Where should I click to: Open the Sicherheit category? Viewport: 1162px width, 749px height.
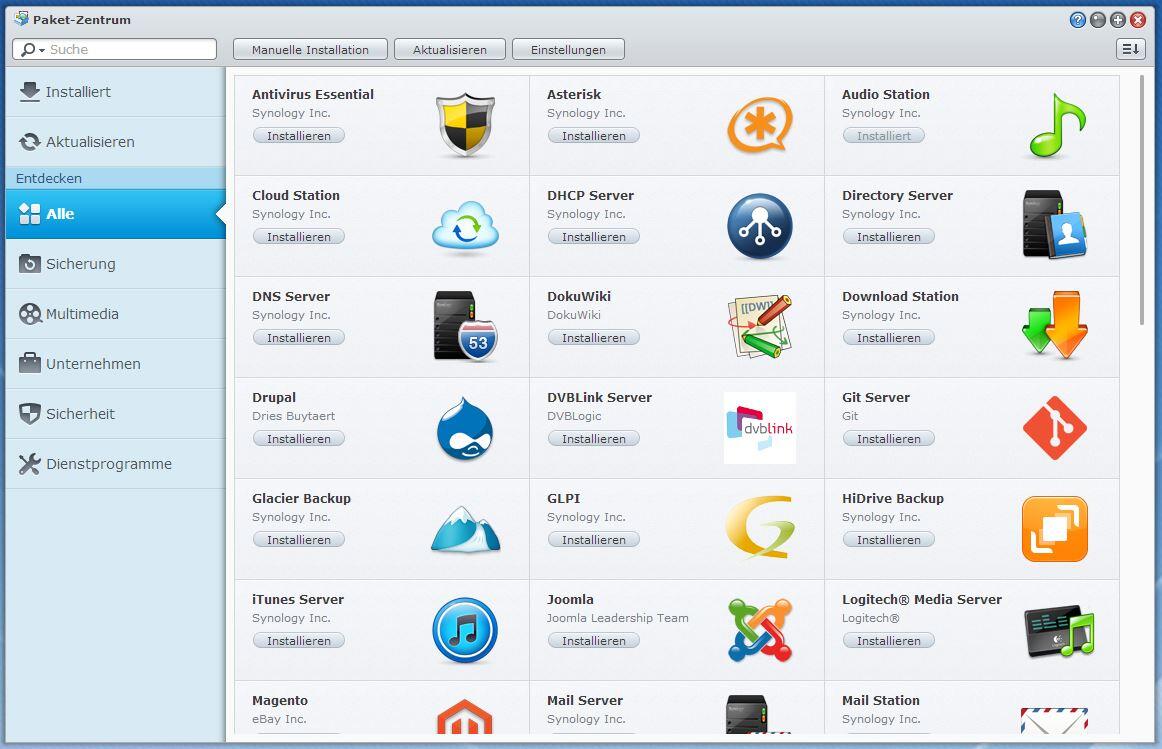[x=116, y=413]
